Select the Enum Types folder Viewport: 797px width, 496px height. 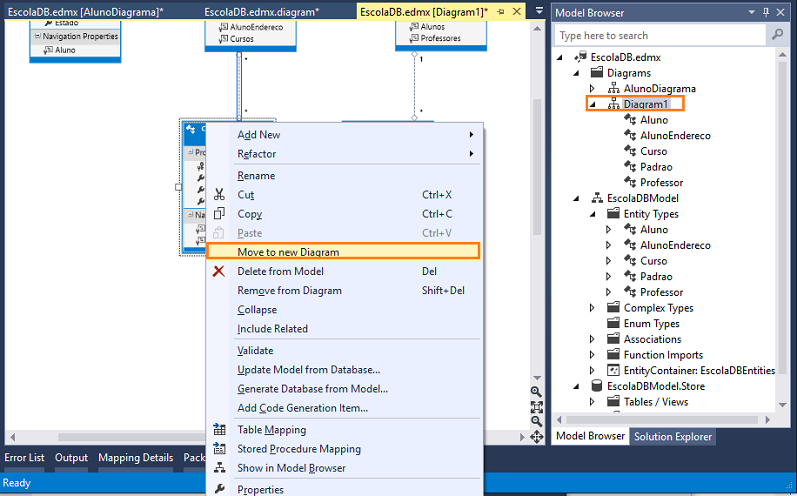point(652,324)
